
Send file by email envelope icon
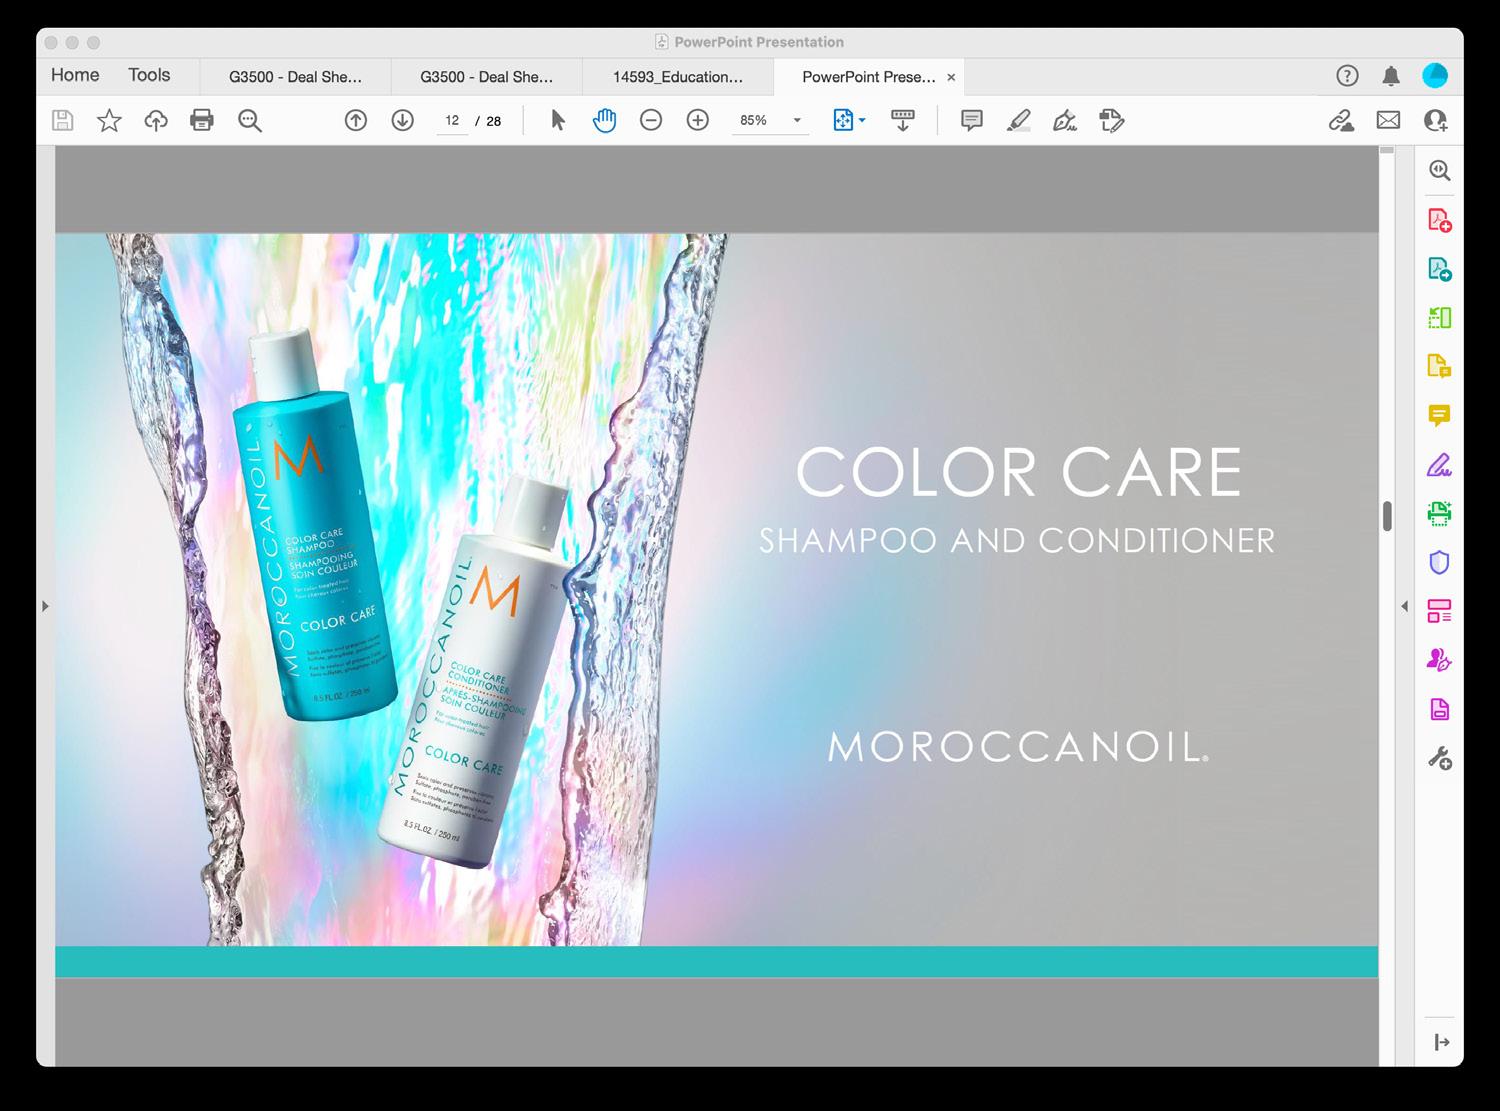point(1388,121)
